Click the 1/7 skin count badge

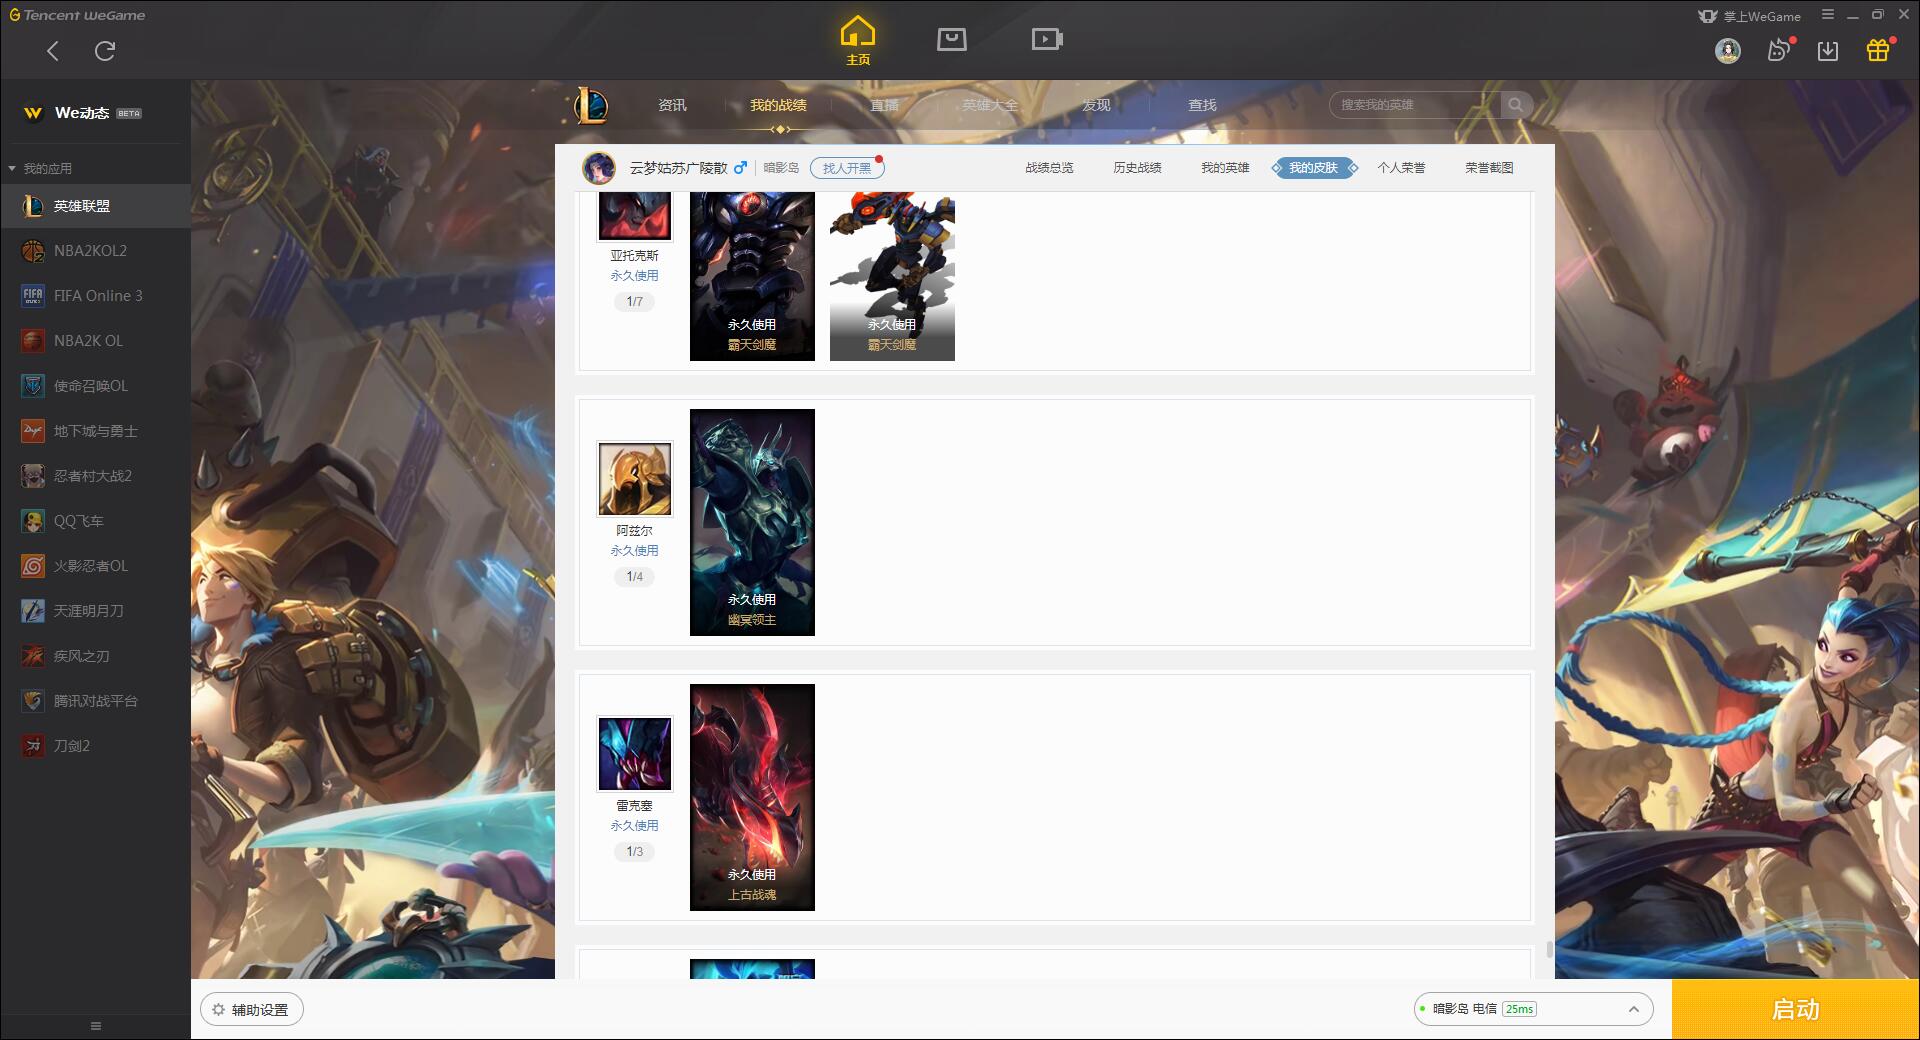pos(635,301)
